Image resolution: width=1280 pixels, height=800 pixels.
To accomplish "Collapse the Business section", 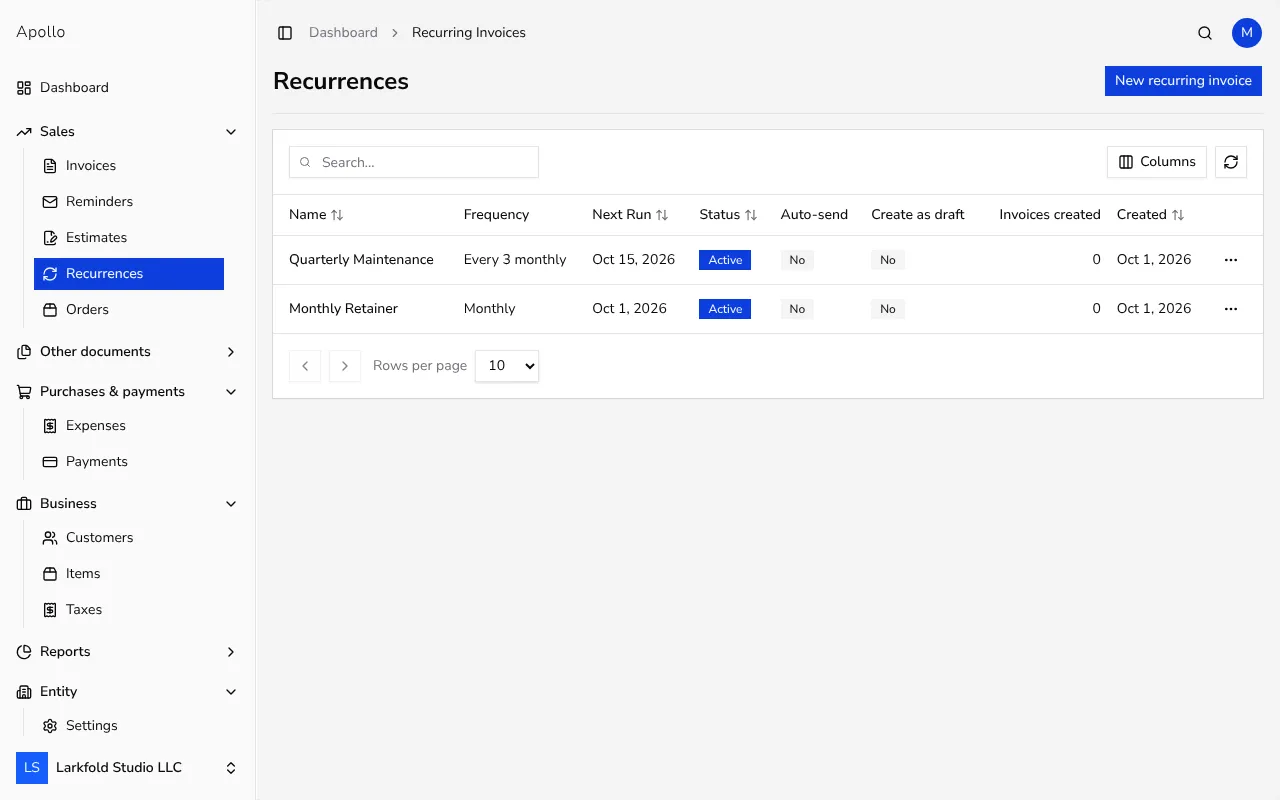I will (x=128, y=504).
